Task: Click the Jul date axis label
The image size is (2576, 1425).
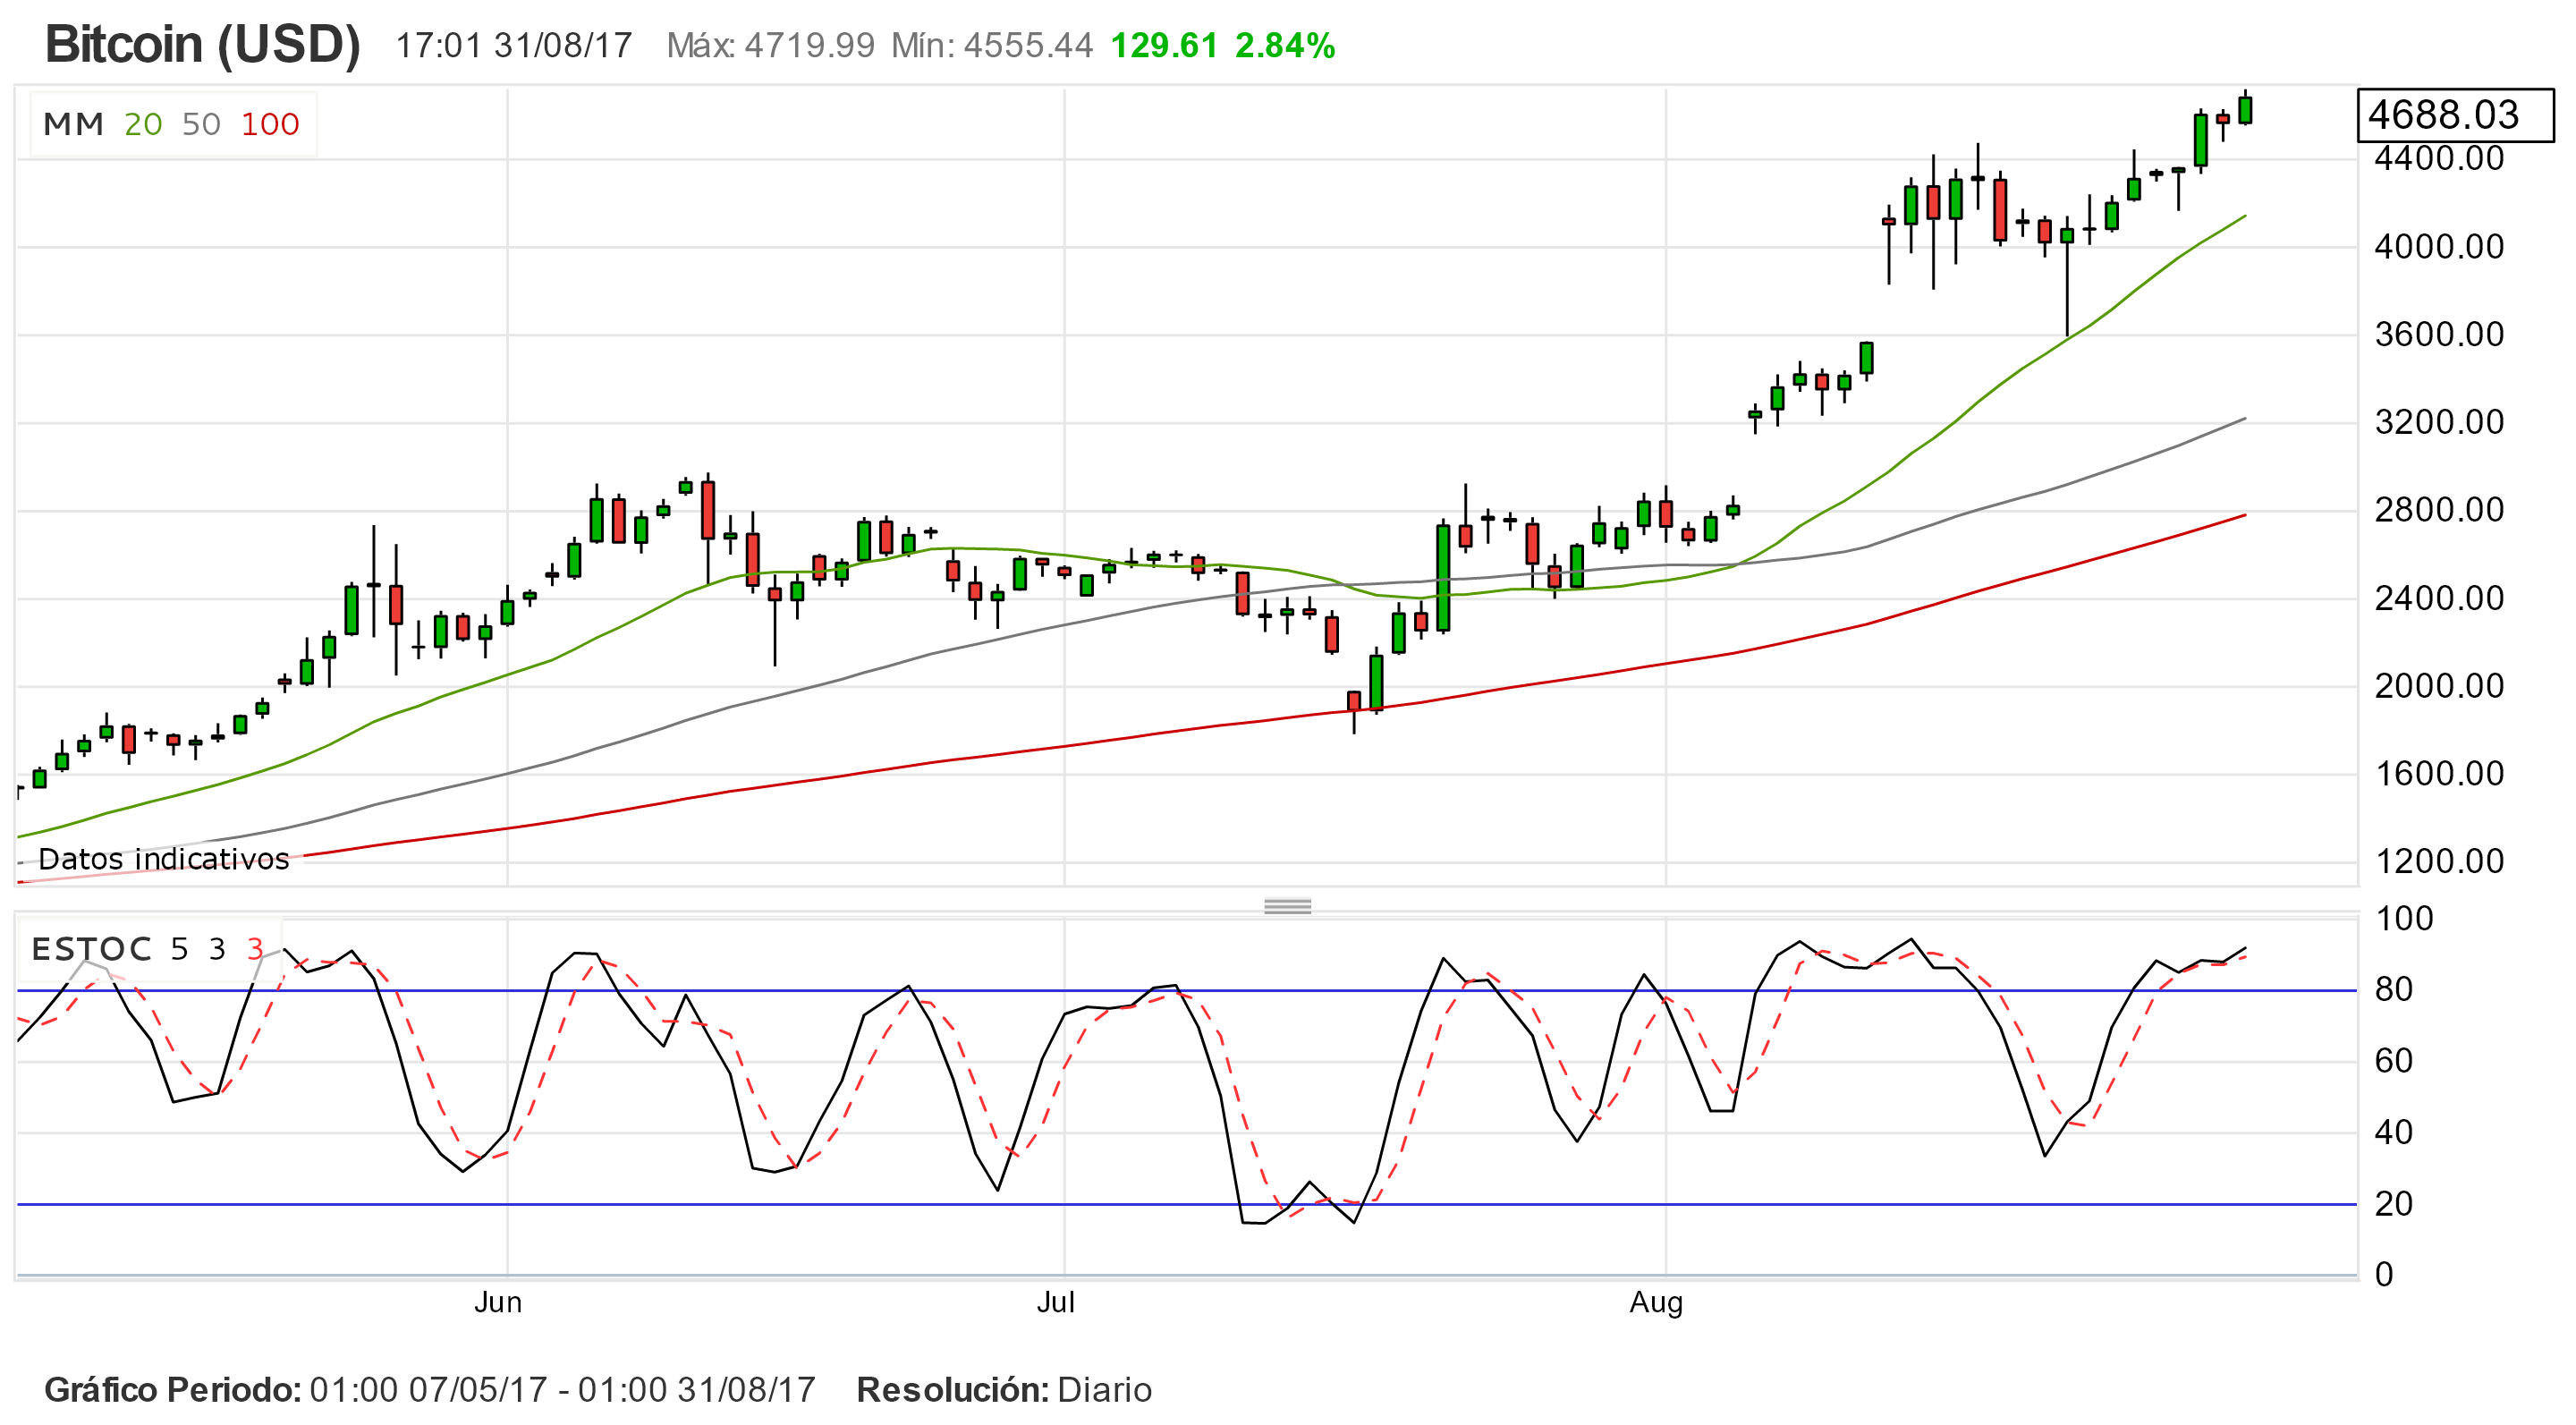Action: click(x=1056, y=1303)
